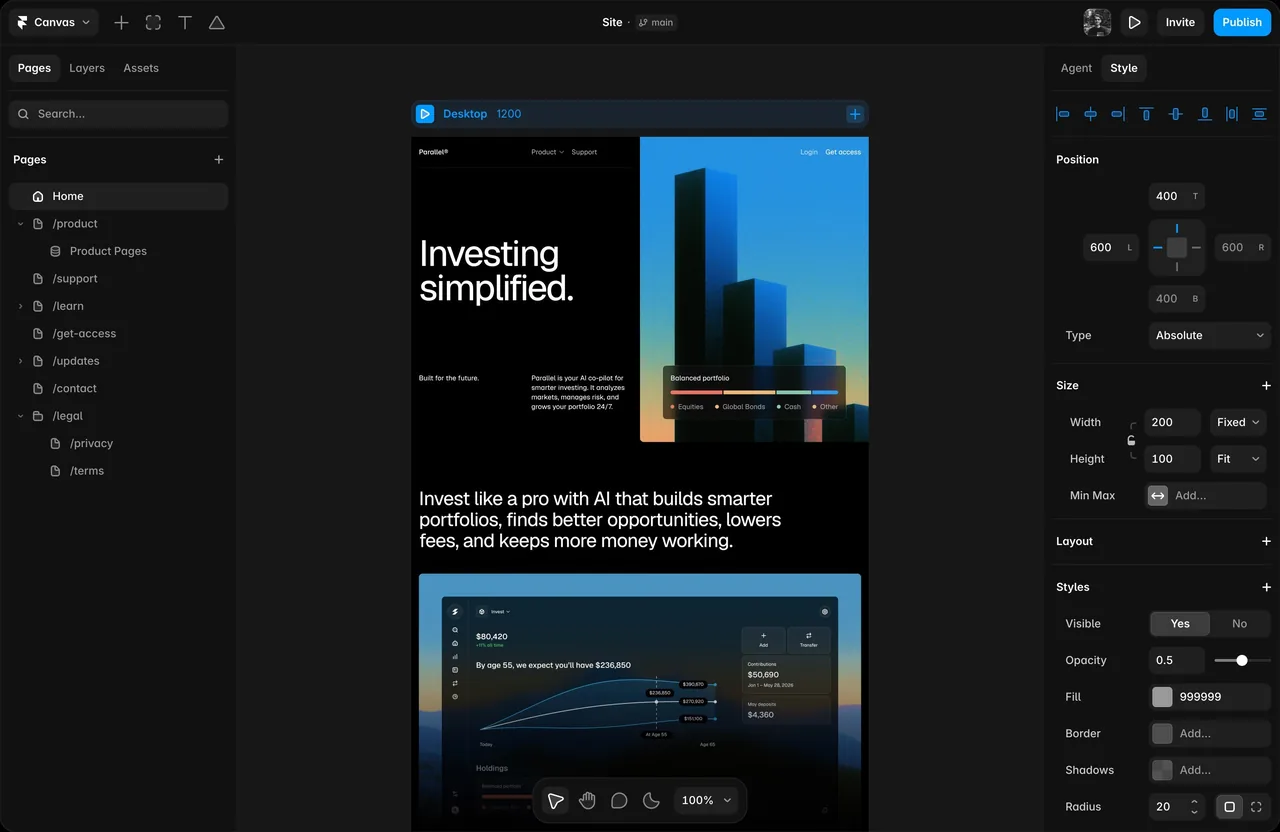Click the align bottom icon

pos(1205,114)
